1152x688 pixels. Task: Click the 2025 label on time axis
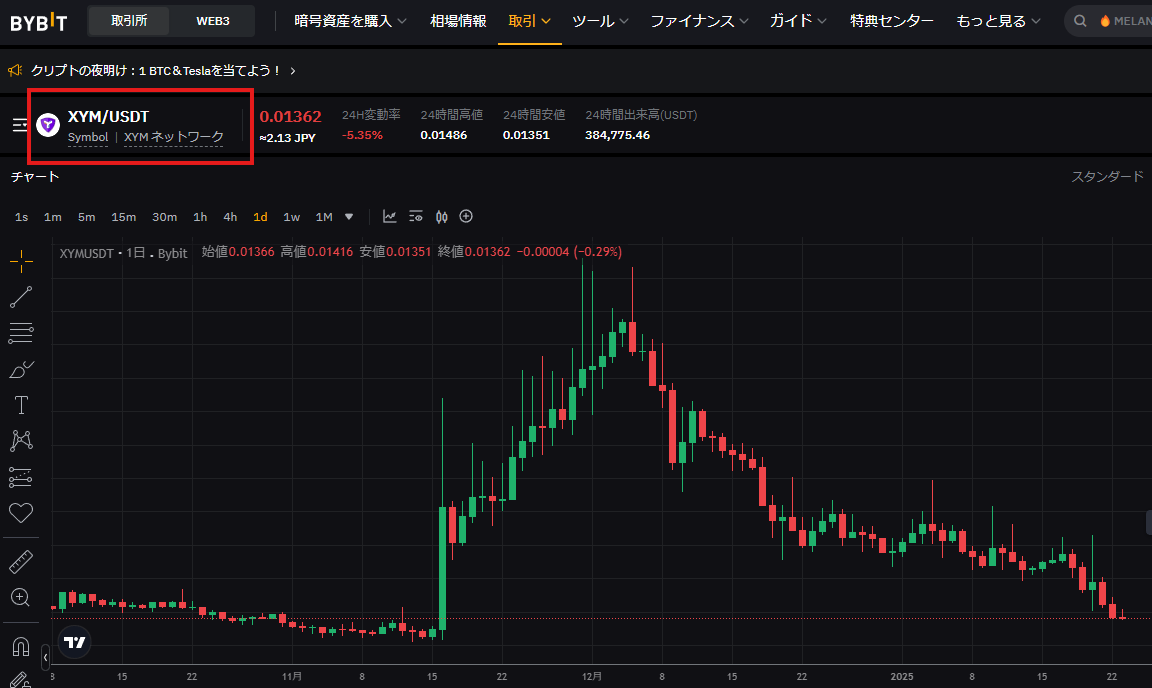tap(901, 676)
